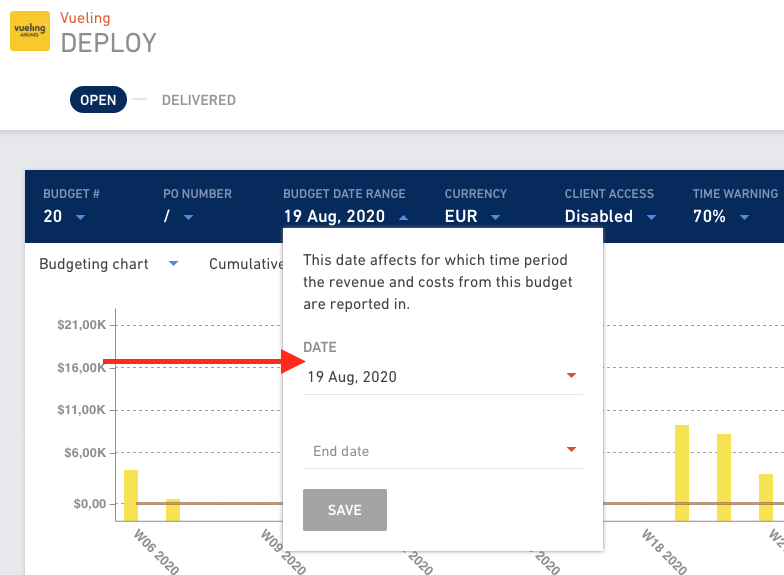Click the 19 Aug, 2020 header value
Image resolution: width=784 pixels, height=575 pixels.
[x=334, y=216]
